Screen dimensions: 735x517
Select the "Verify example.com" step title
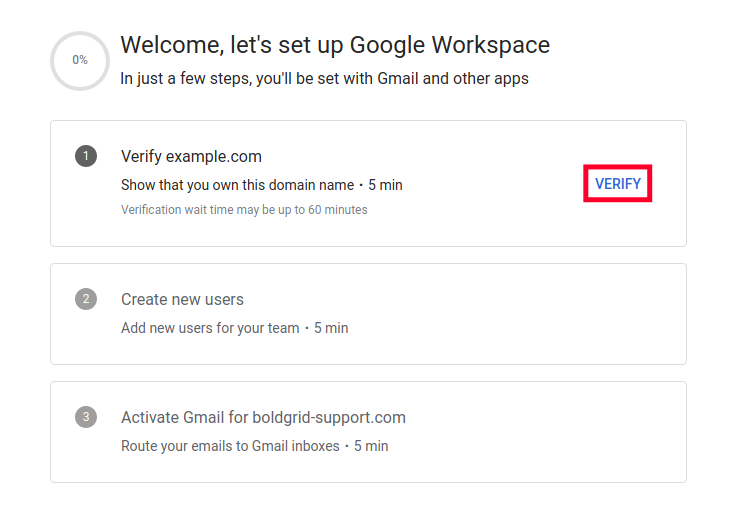tap(191, 156)
